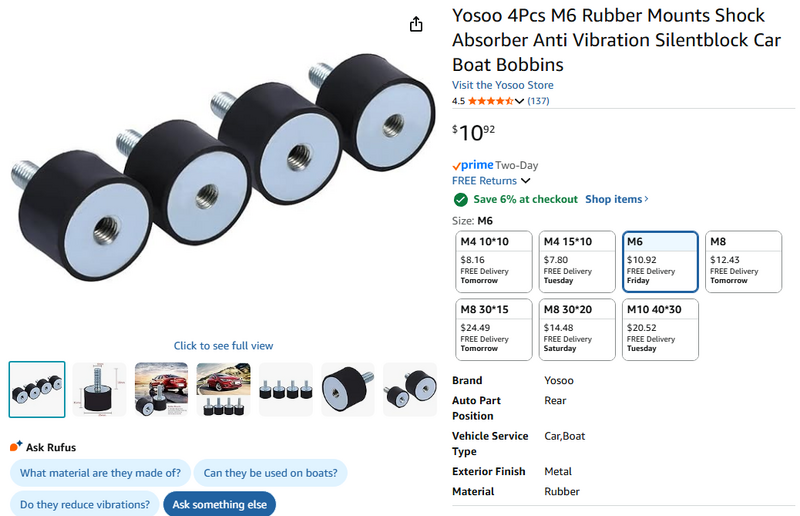
Task: Select the M4 10*10 size option
Action: 493,260
